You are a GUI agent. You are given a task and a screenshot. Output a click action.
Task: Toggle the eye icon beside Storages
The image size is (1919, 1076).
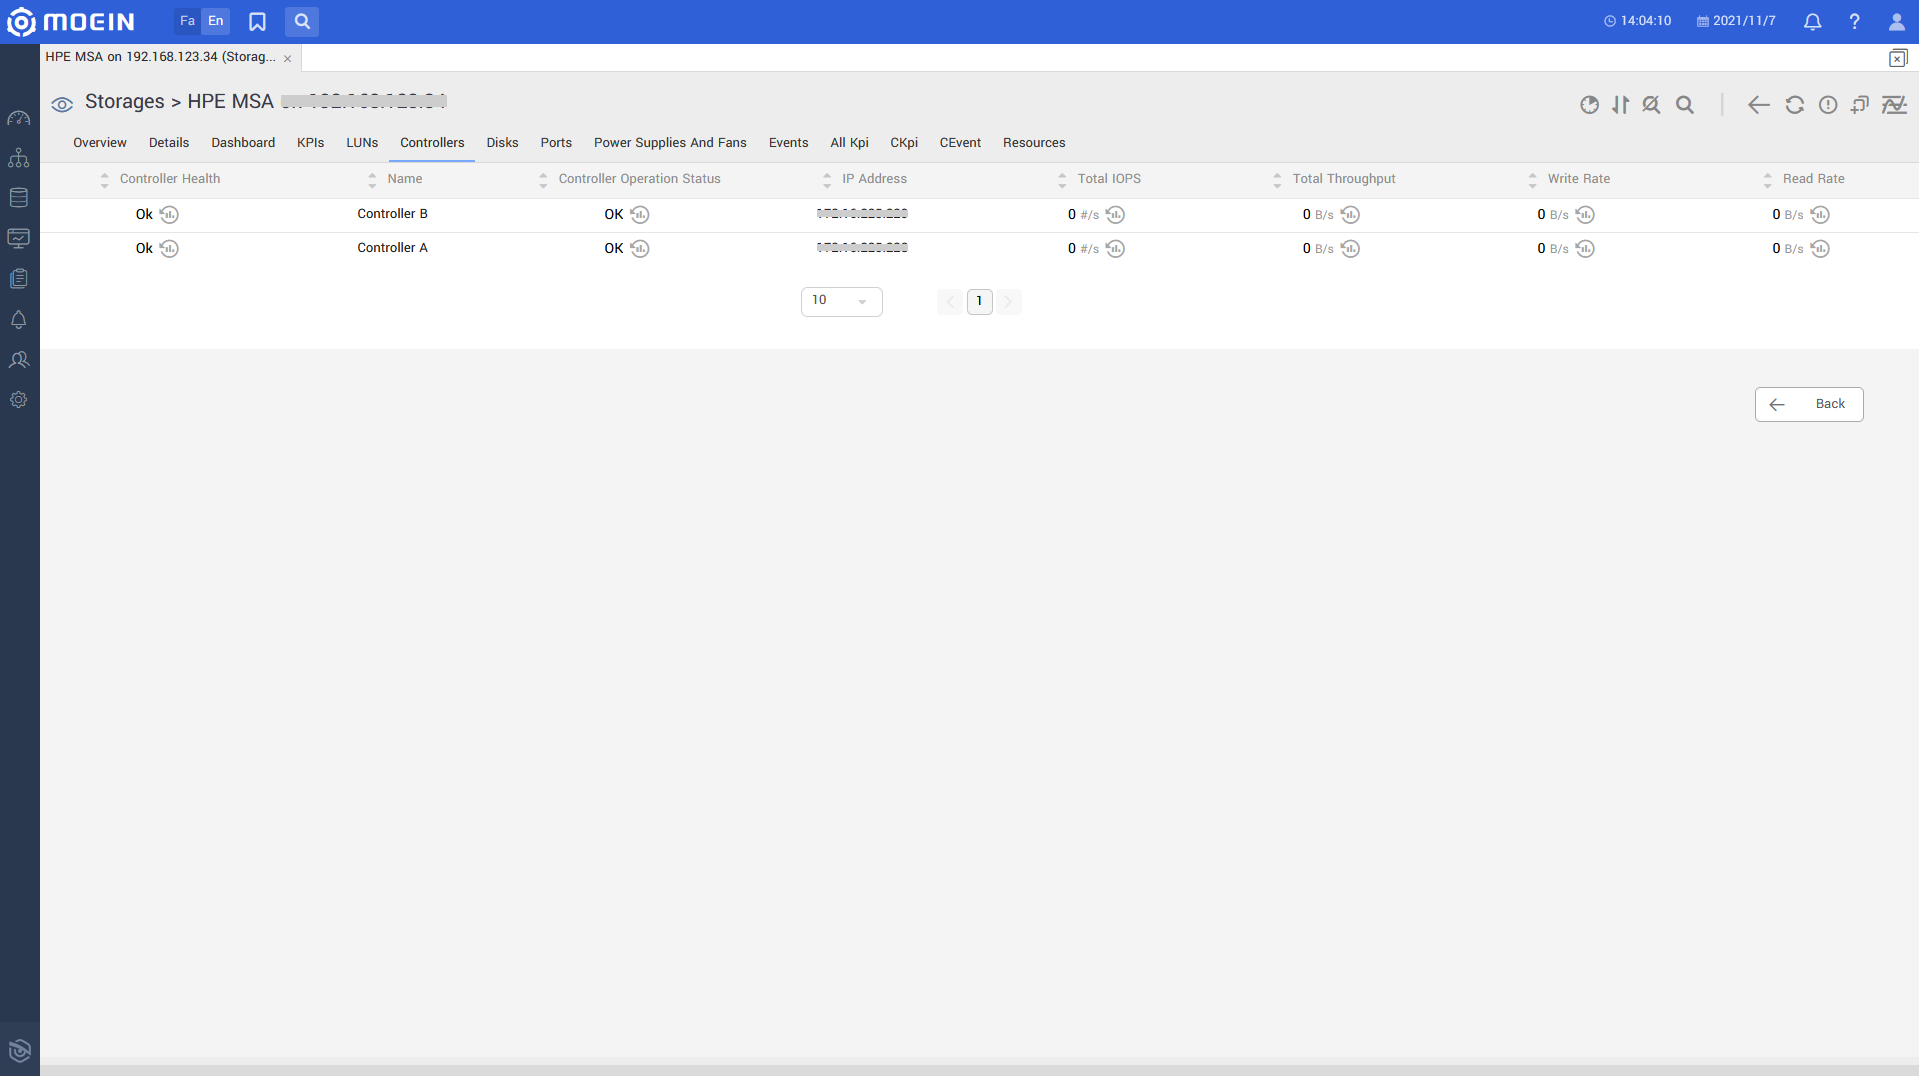(62, 104)
